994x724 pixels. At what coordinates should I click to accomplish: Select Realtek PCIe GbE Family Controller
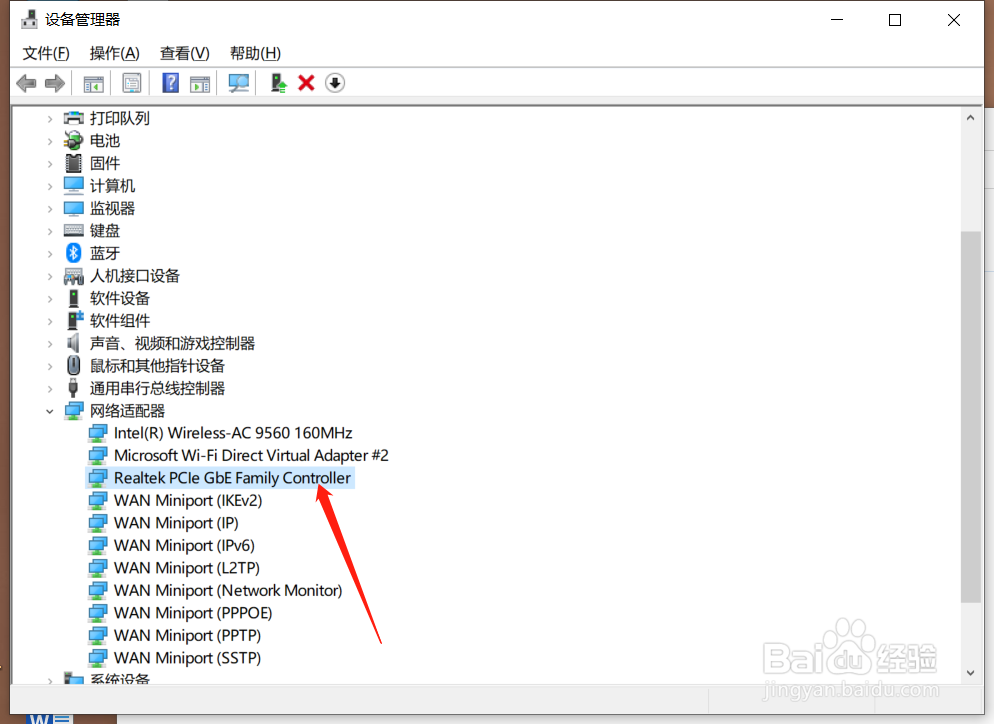tap(232, 478)
